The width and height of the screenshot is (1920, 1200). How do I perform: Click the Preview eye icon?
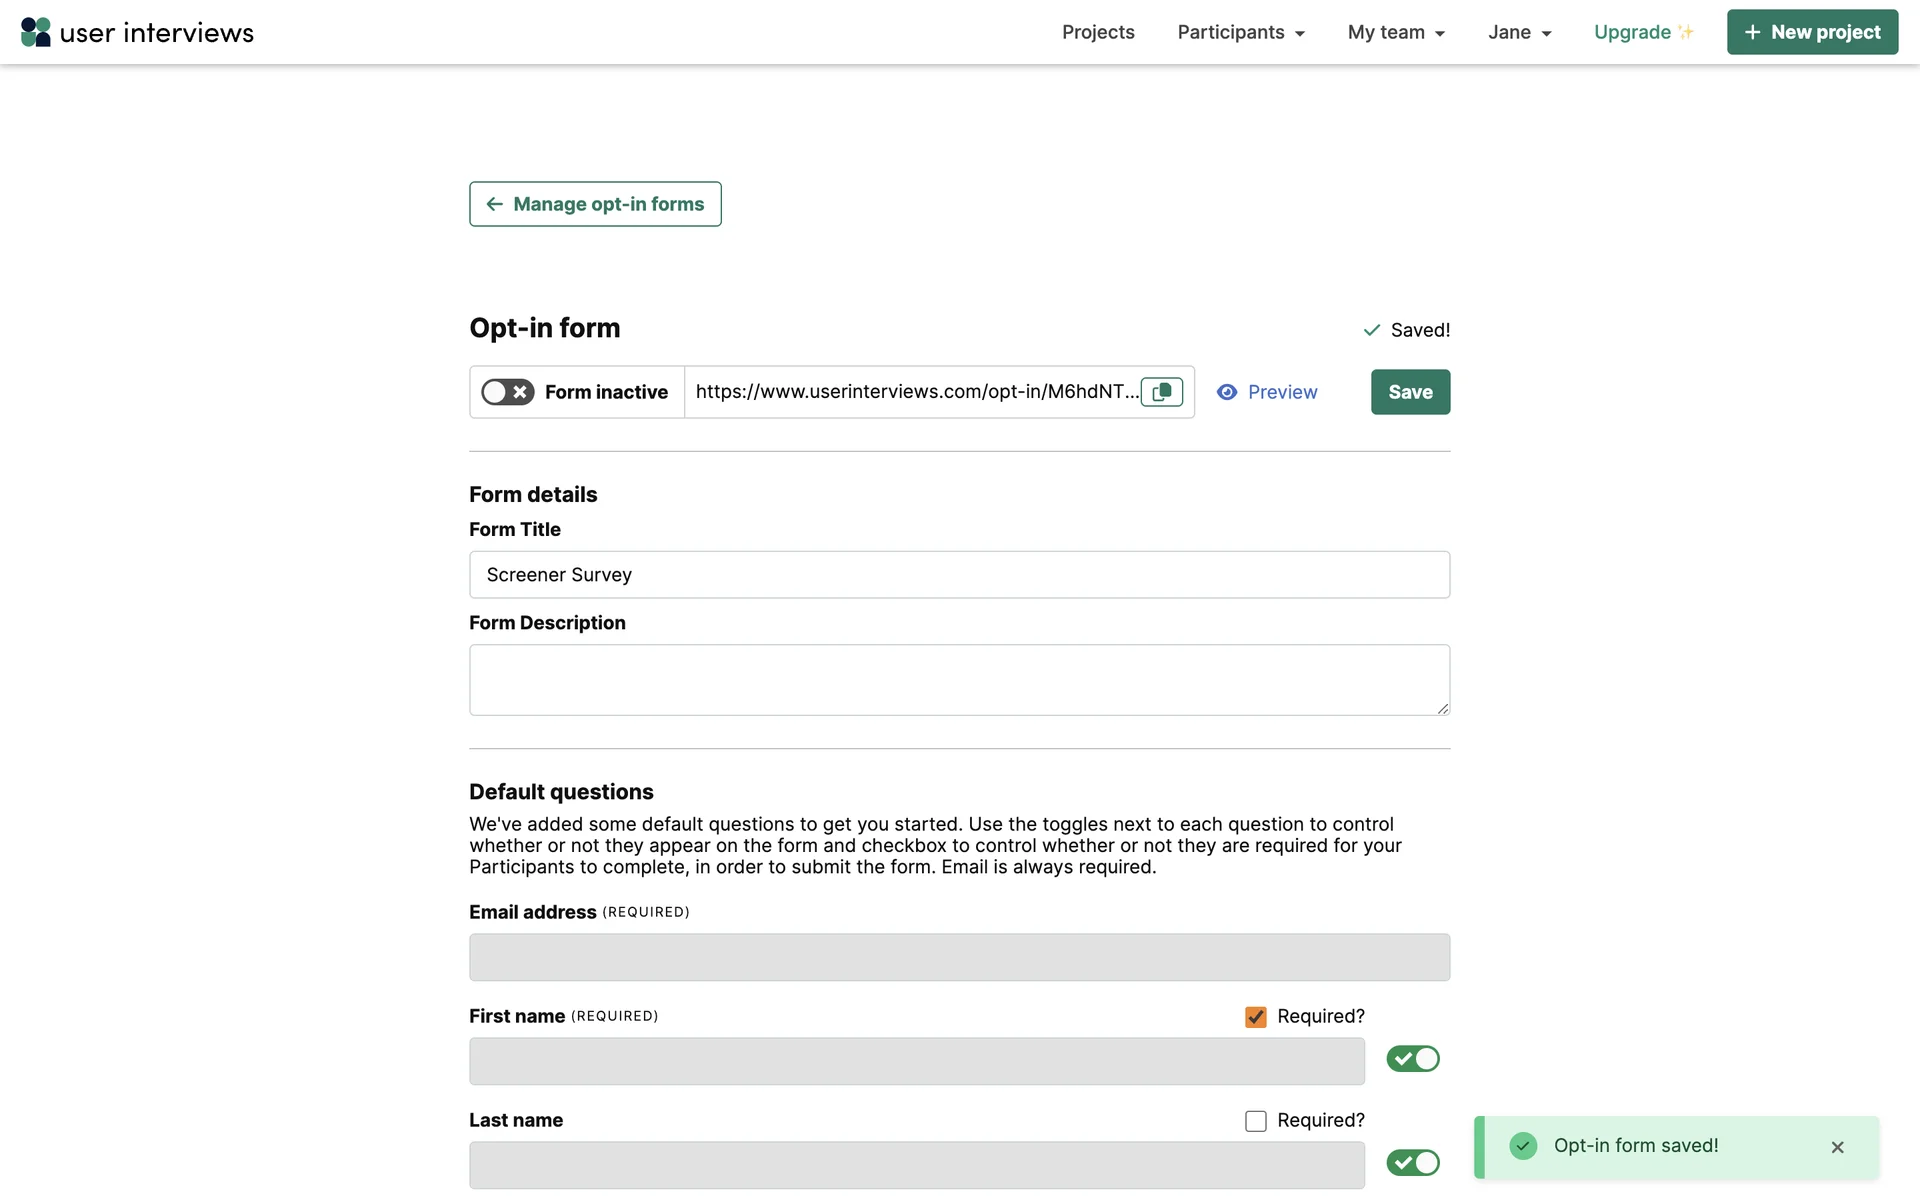point(1227,392)
